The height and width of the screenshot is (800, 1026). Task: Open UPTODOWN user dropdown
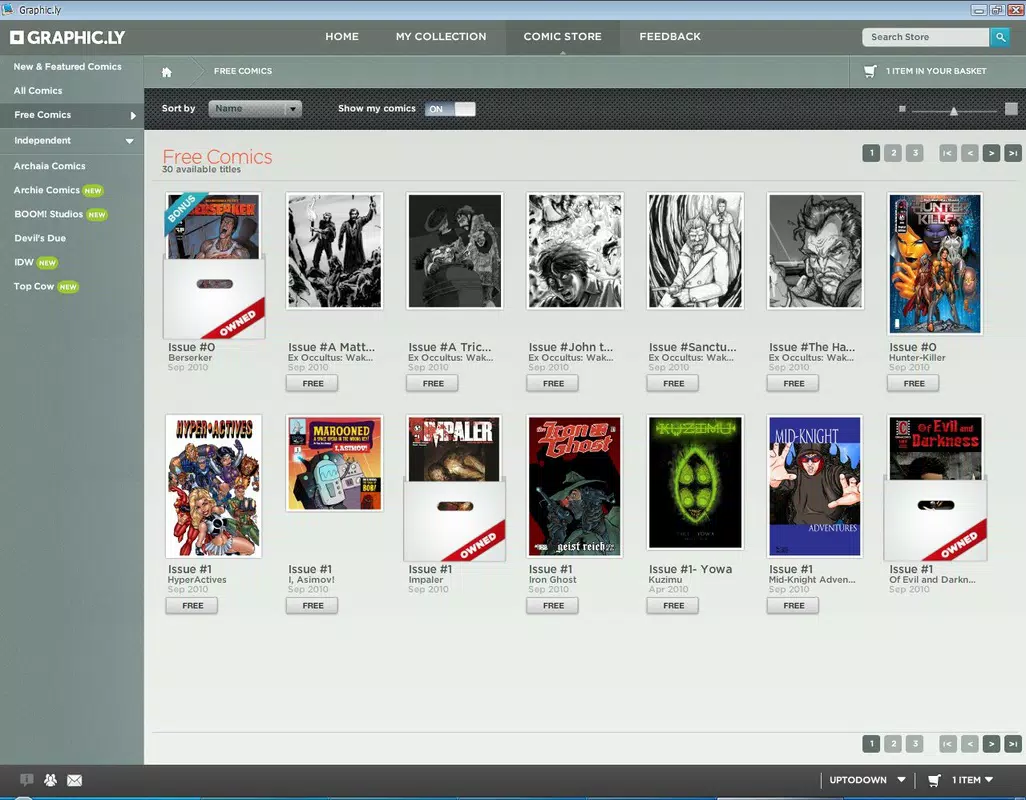(x=867, y=780)
